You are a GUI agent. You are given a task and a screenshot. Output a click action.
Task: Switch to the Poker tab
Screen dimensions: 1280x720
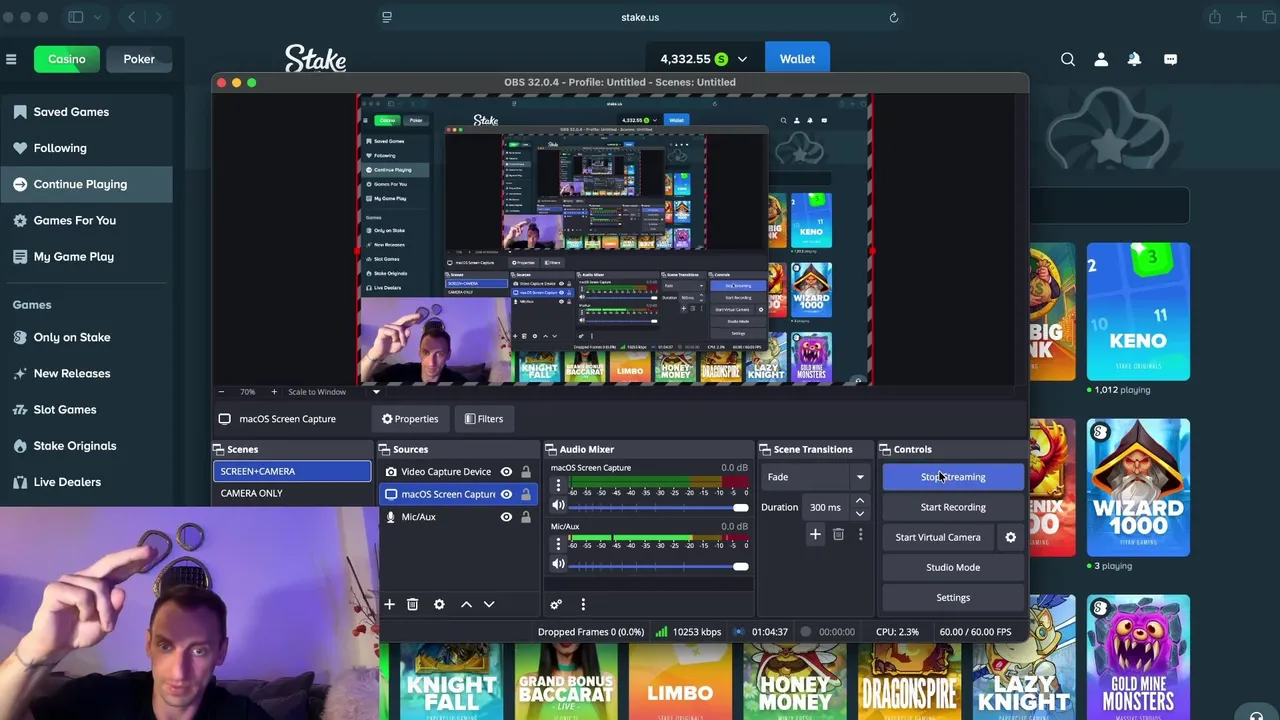[x=139, y=59]
